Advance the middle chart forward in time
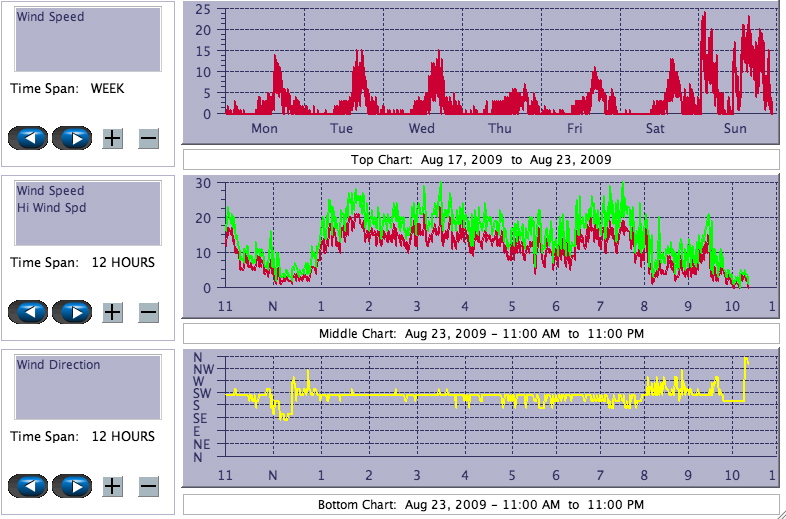The height and width of the screenshot is (519, 786). pos(72,312)
